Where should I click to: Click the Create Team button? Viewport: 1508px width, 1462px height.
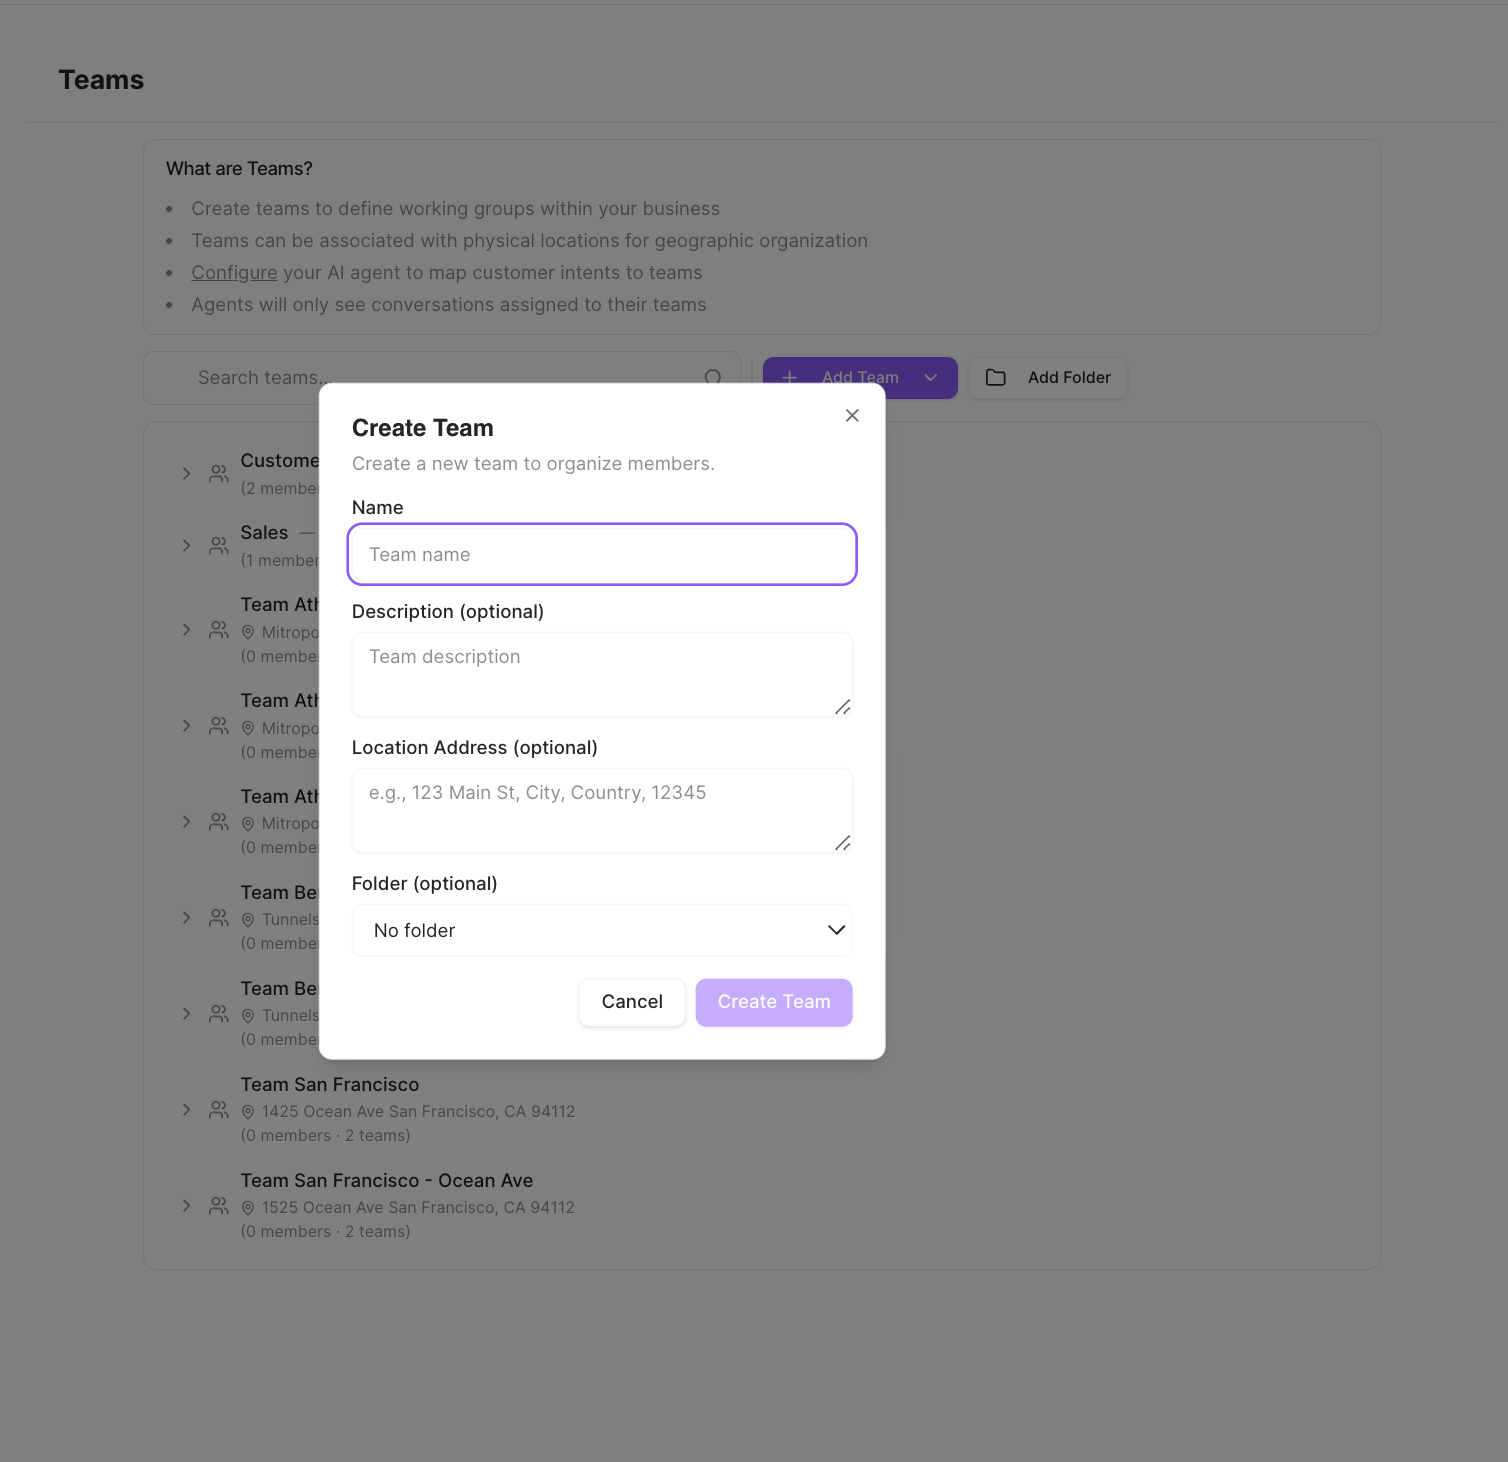tap(774, 1002)
